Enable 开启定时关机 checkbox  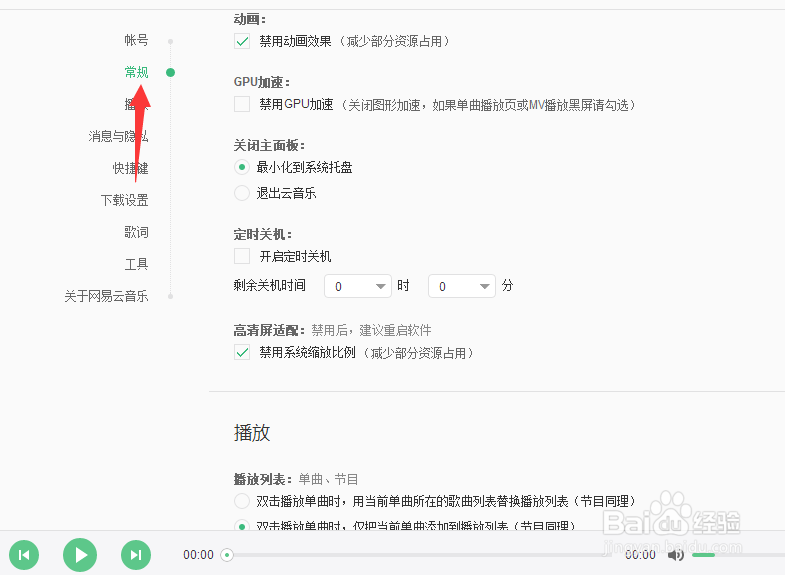tap(242, 256)
